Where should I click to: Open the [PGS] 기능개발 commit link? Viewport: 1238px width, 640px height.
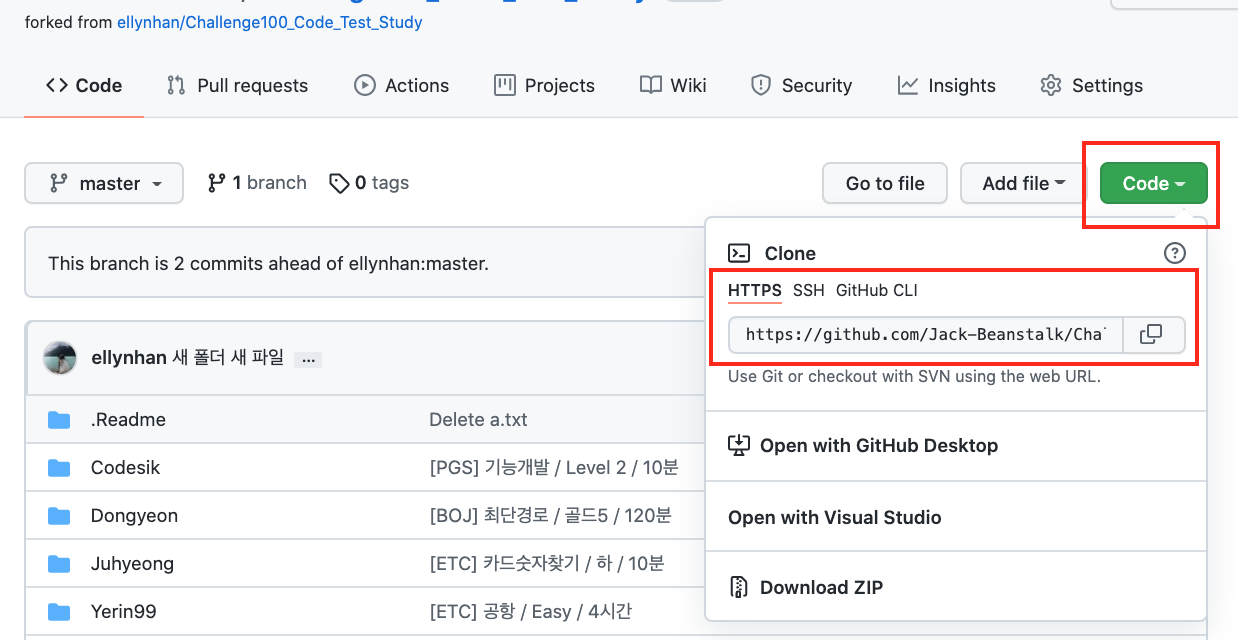(x=554, y=468)
